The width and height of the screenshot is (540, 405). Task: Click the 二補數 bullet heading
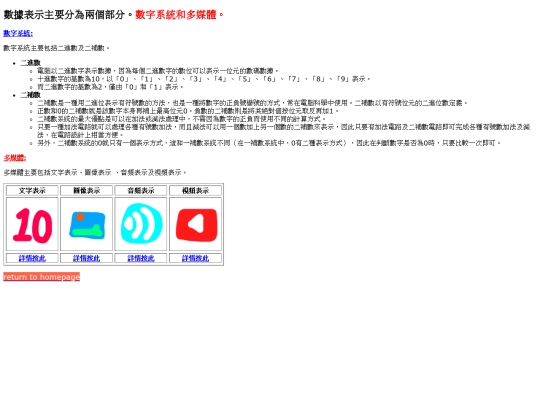point(30,95)
